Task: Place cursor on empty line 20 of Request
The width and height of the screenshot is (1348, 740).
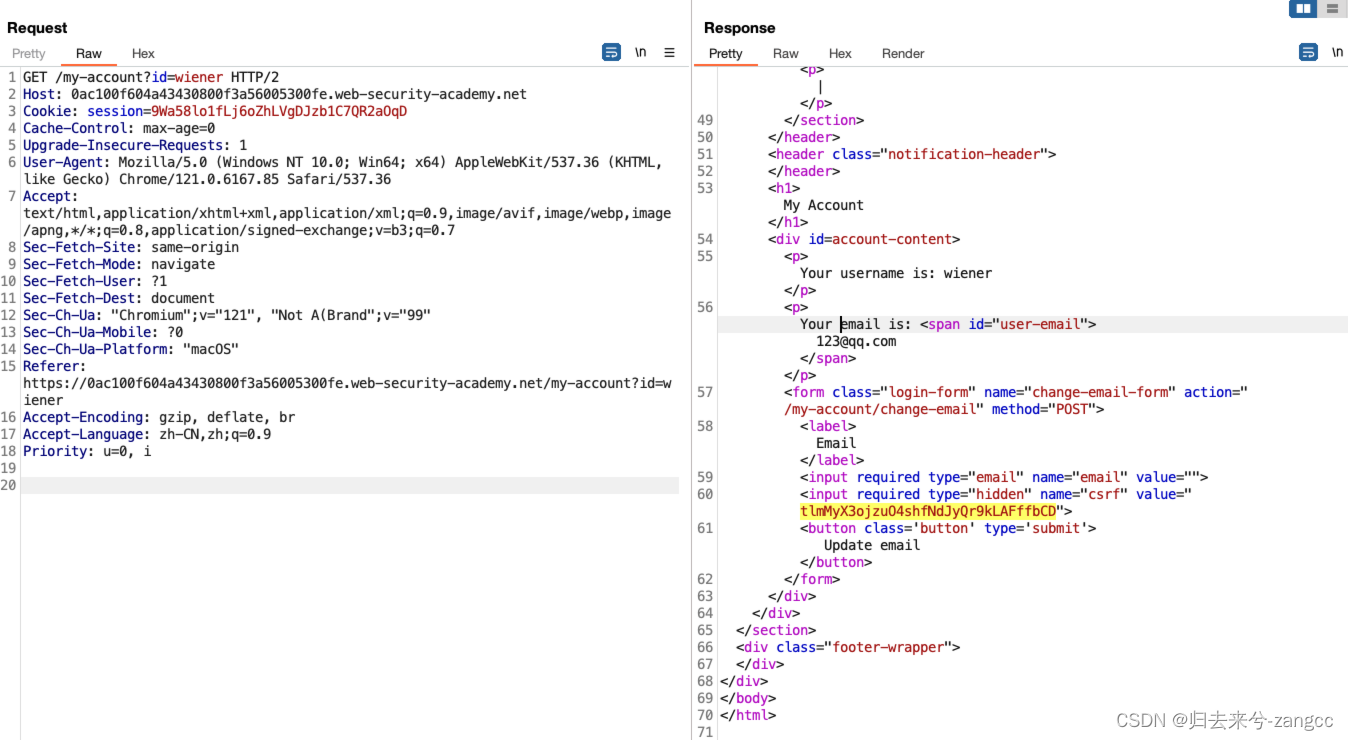Action: click(x=350, y=485)
